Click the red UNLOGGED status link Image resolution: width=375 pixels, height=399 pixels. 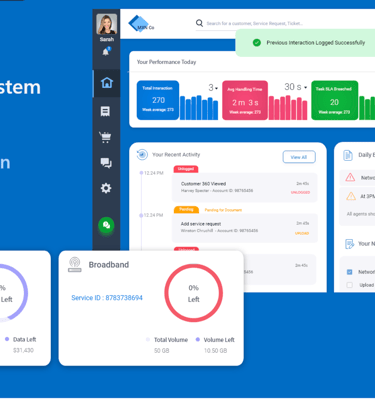[300, 193]
